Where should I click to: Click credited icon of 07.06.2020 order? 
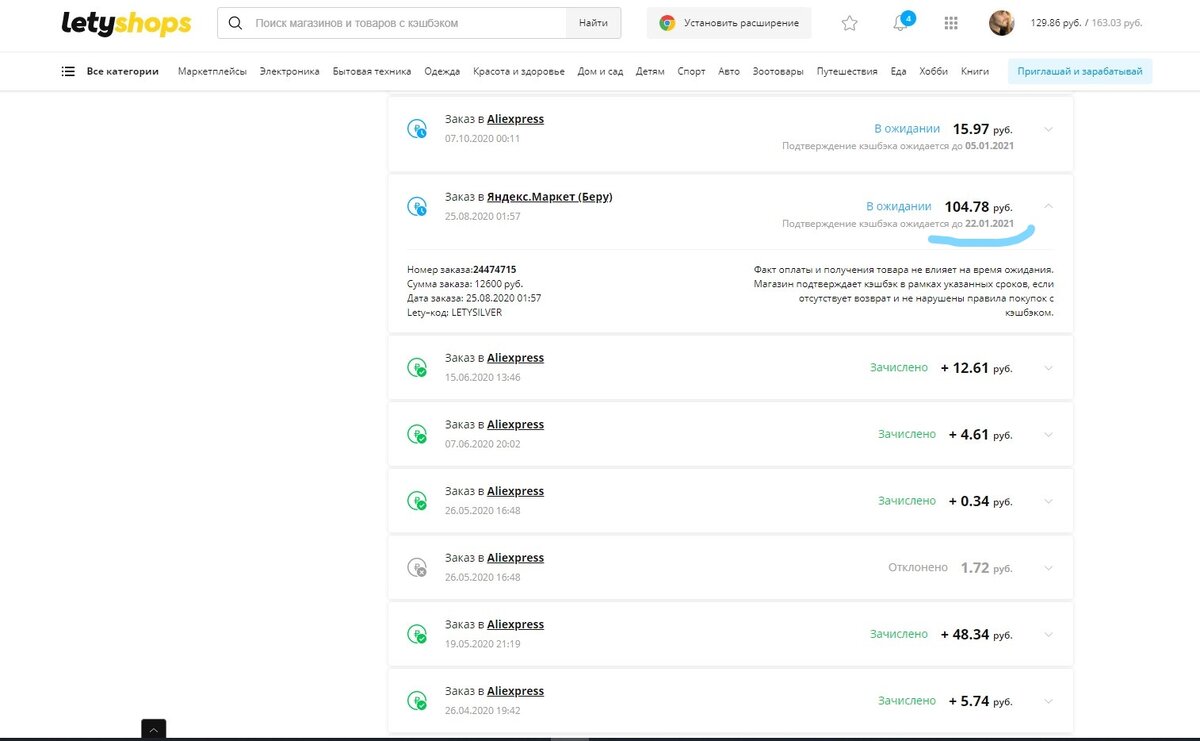tap(417, 434)
